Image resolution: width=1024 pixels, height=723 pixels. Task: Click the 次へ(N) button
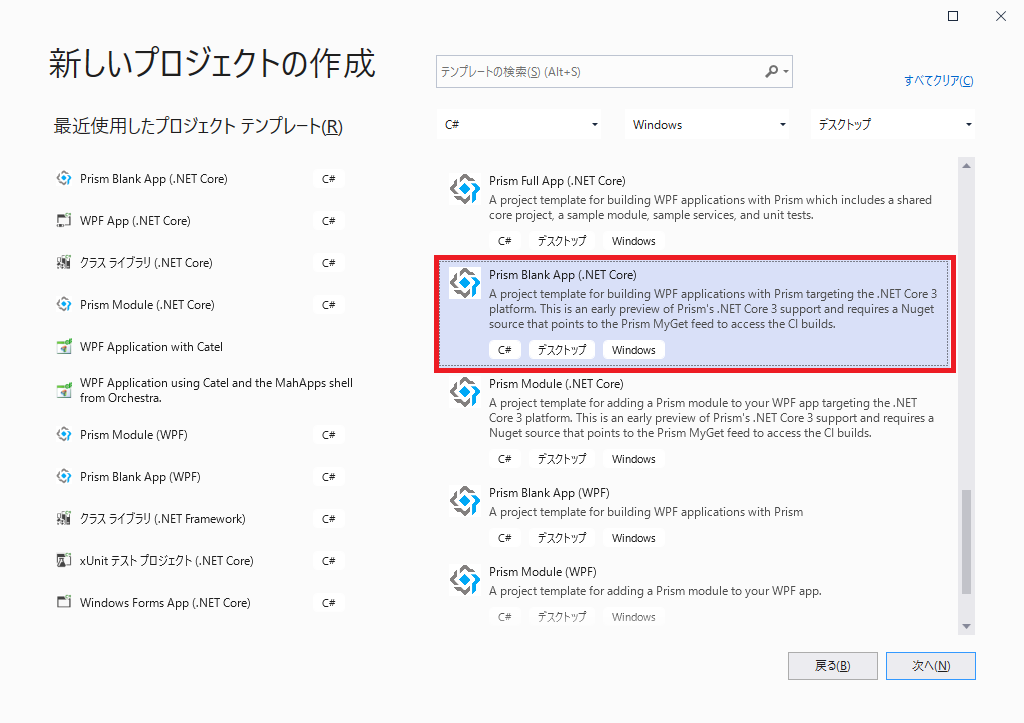click(931, 666)
